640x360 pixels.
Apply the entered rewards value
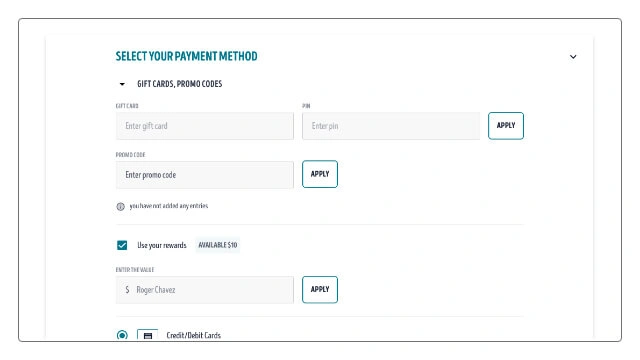point(320,289)
